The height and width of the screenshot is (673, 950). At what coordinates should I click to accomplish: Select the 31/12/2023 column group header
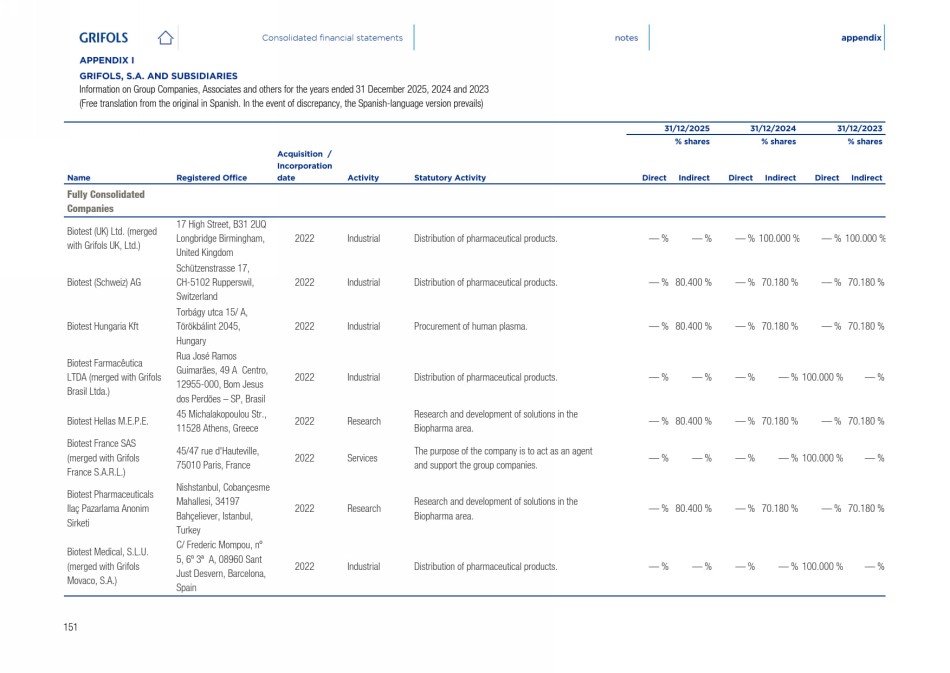coord(860,129)
